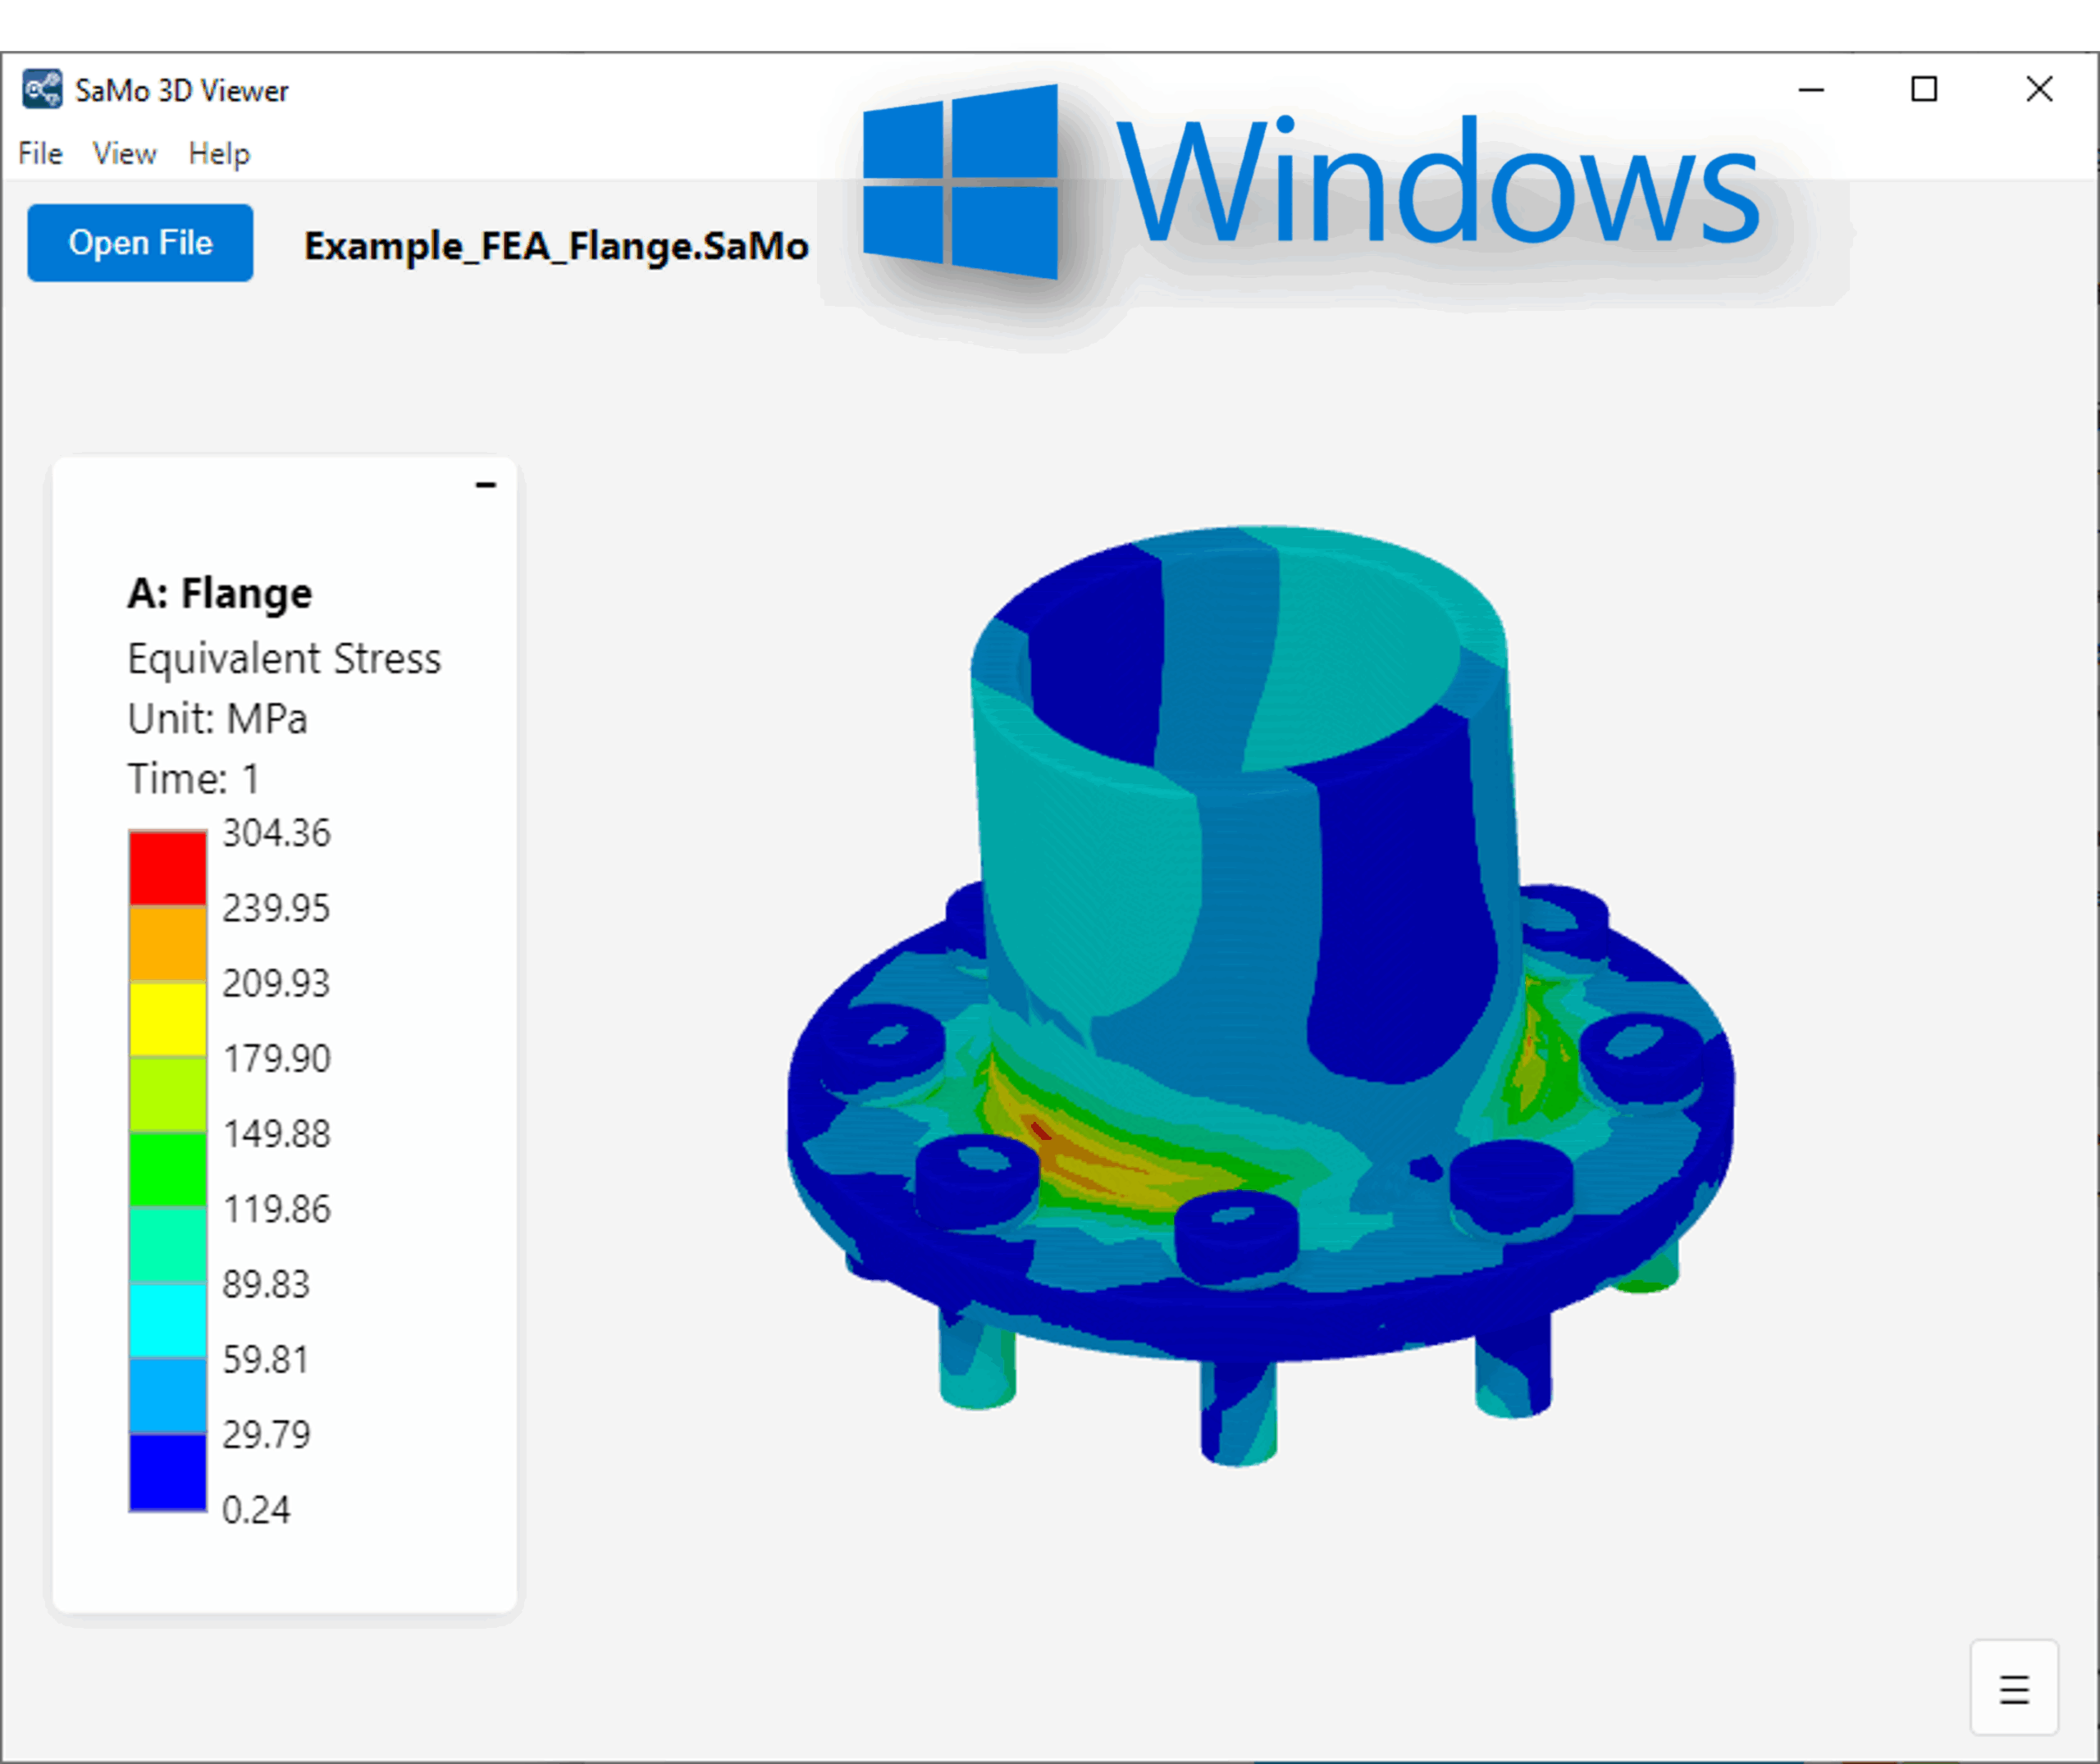Click the Unit: MPa label

pyautogui.click(x=217, y=719)
